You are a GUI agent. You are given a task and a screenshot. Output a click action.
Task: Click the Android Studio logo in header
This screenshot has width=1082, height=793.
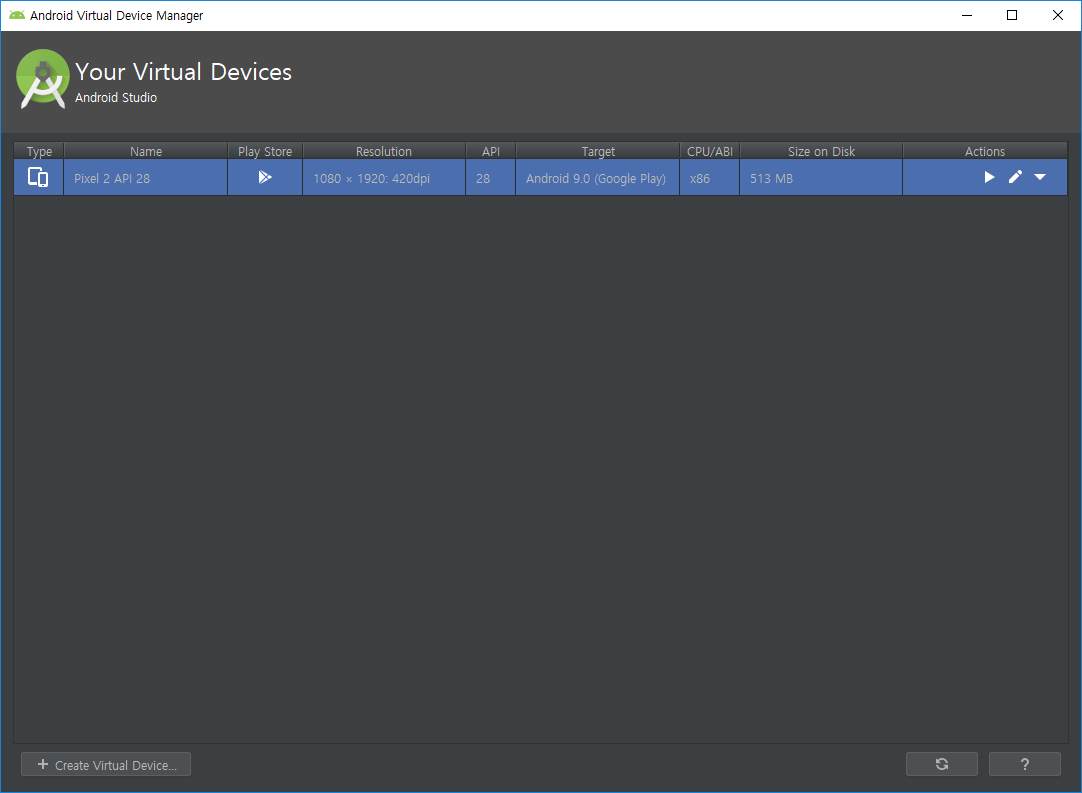[x=43, y=79]
